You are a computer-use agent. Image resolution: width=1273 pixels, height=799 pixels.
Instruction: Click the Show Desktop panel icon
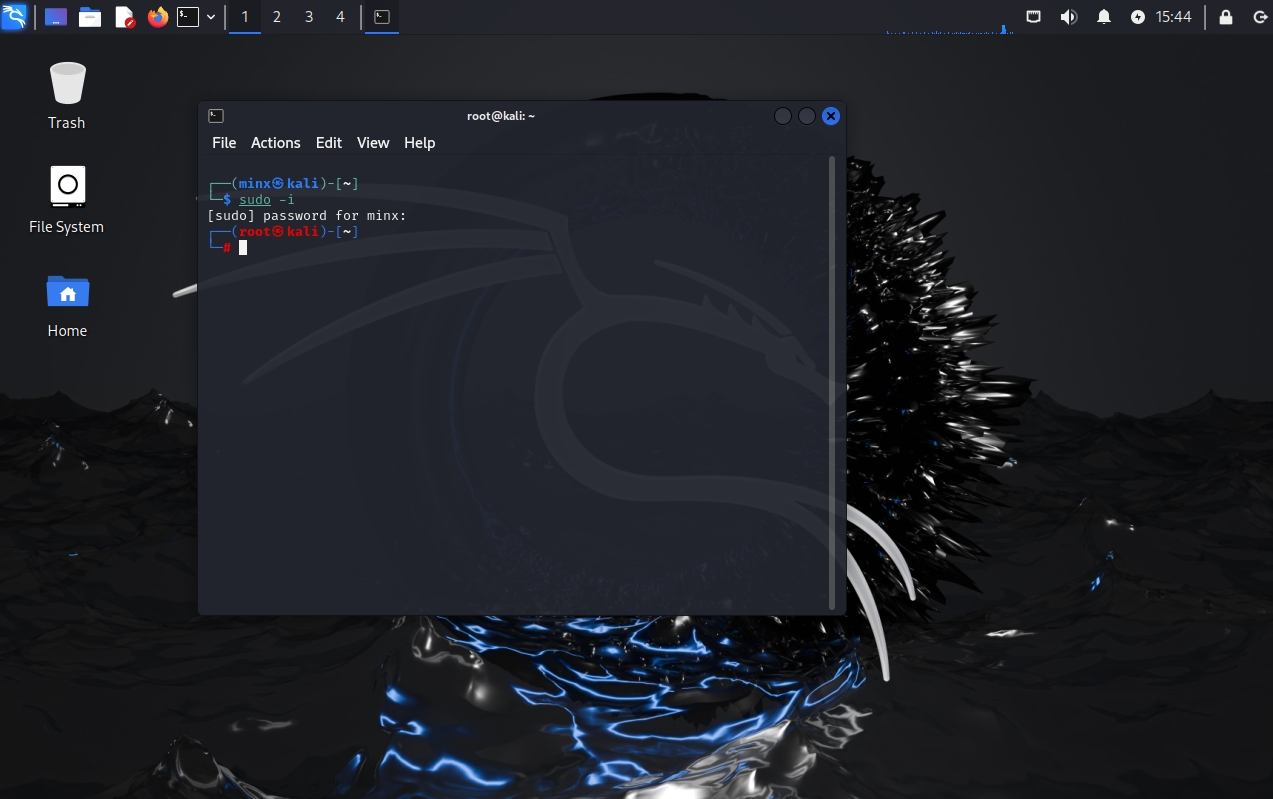[x=56, y=17]
